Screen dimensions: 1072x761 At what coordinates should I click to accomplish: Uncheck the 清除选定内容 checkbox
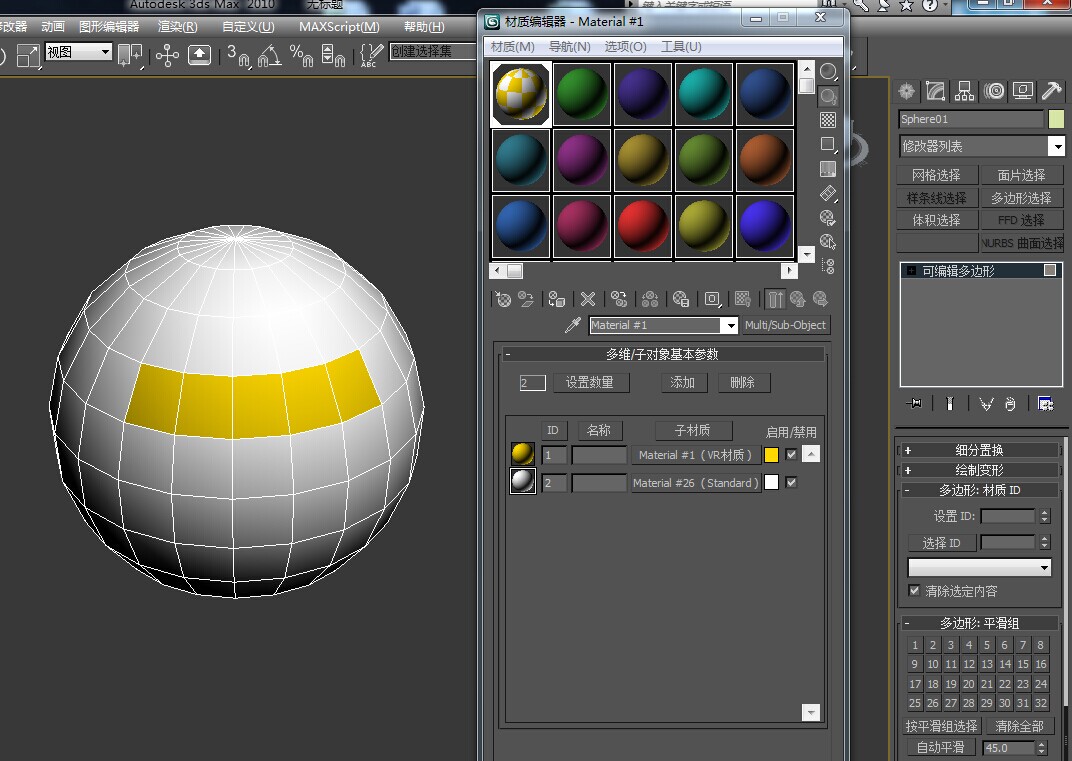pos(915,591)
